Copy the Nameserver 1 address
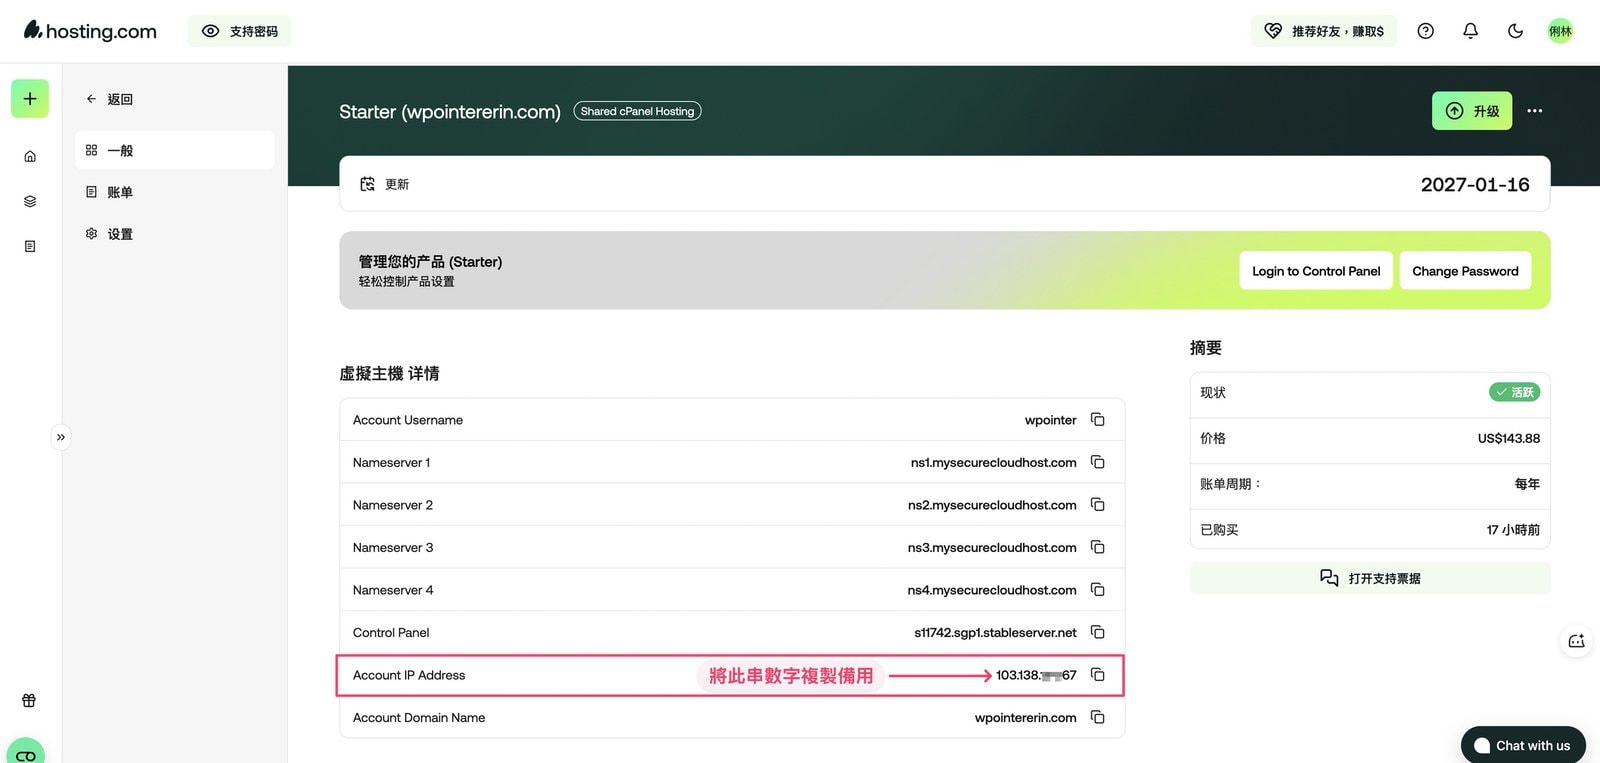 1097,462
